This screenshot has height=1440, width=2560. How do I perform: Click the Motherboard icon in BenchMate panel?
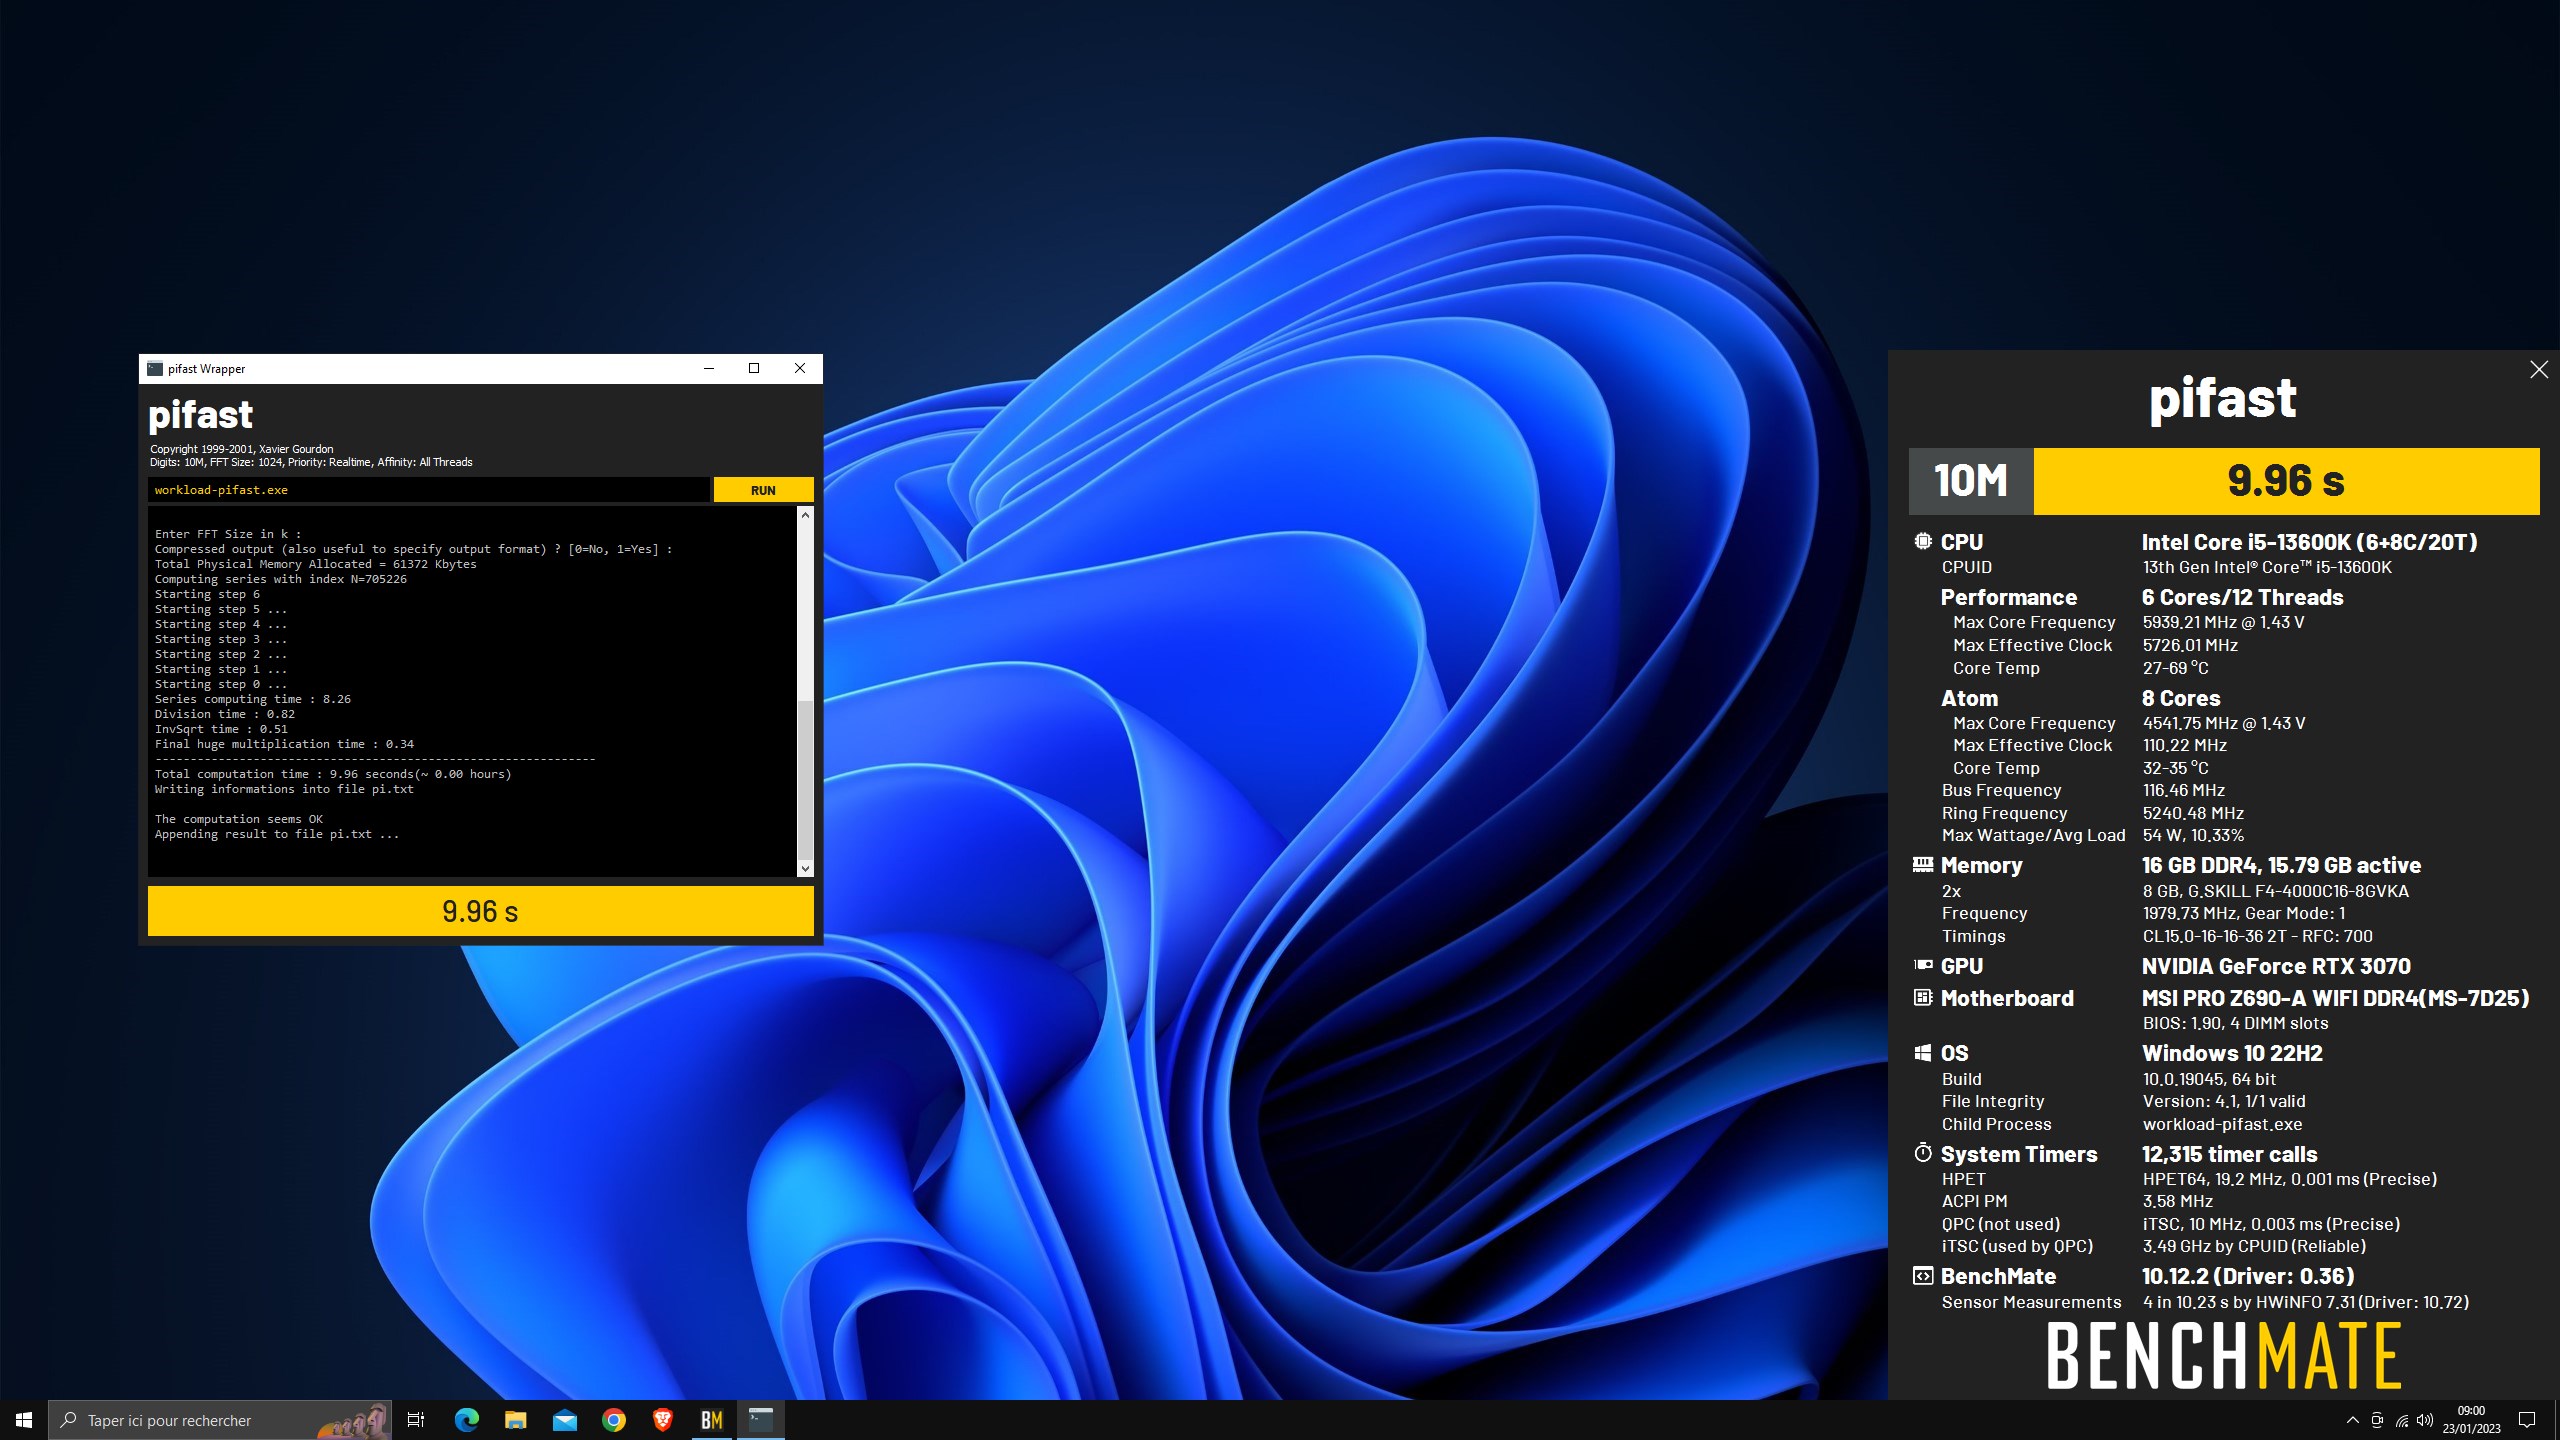pos(1922,997)
